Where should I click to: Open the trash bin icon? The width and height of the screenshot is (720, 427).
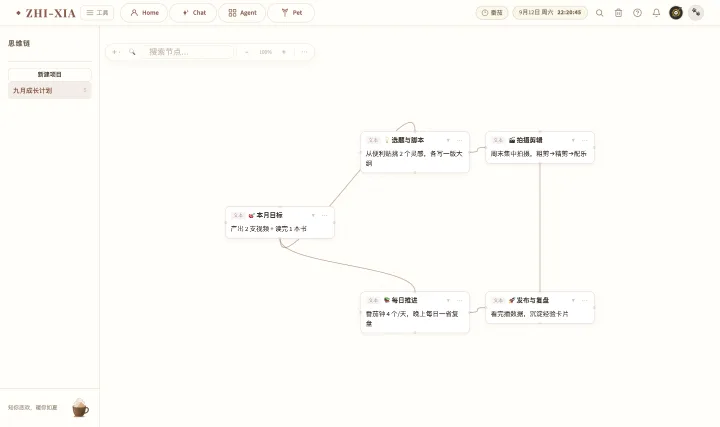pos(619,13)
